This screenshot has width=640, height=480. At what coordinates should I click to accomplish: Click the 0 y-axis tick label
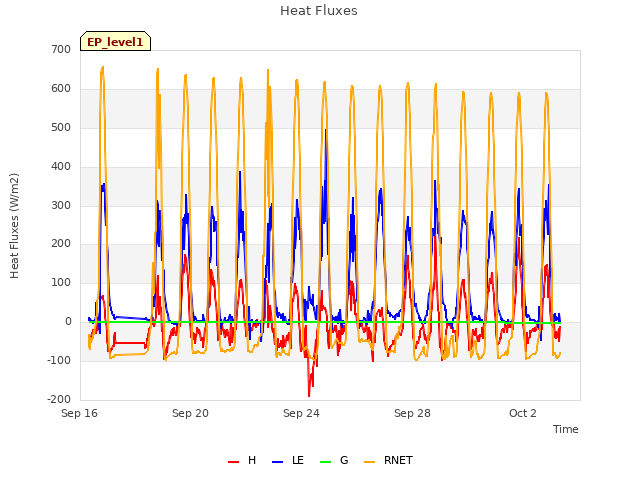69,322
